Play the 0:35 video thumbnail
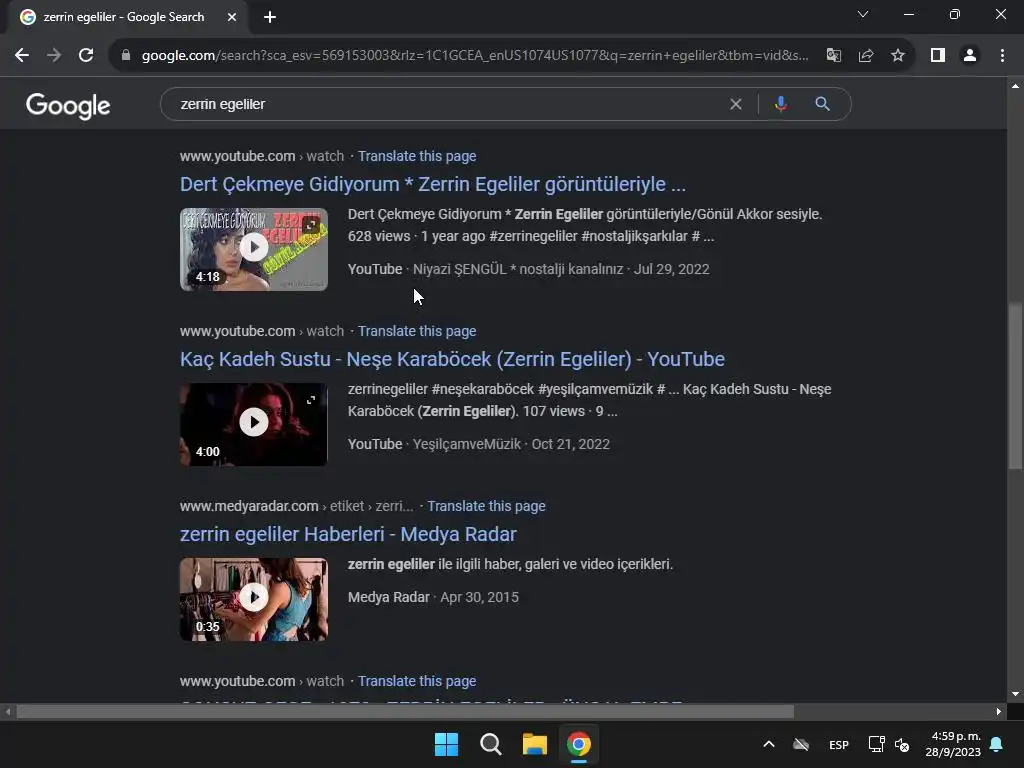This screenshot has width=1024, height=768. point(254,599)
